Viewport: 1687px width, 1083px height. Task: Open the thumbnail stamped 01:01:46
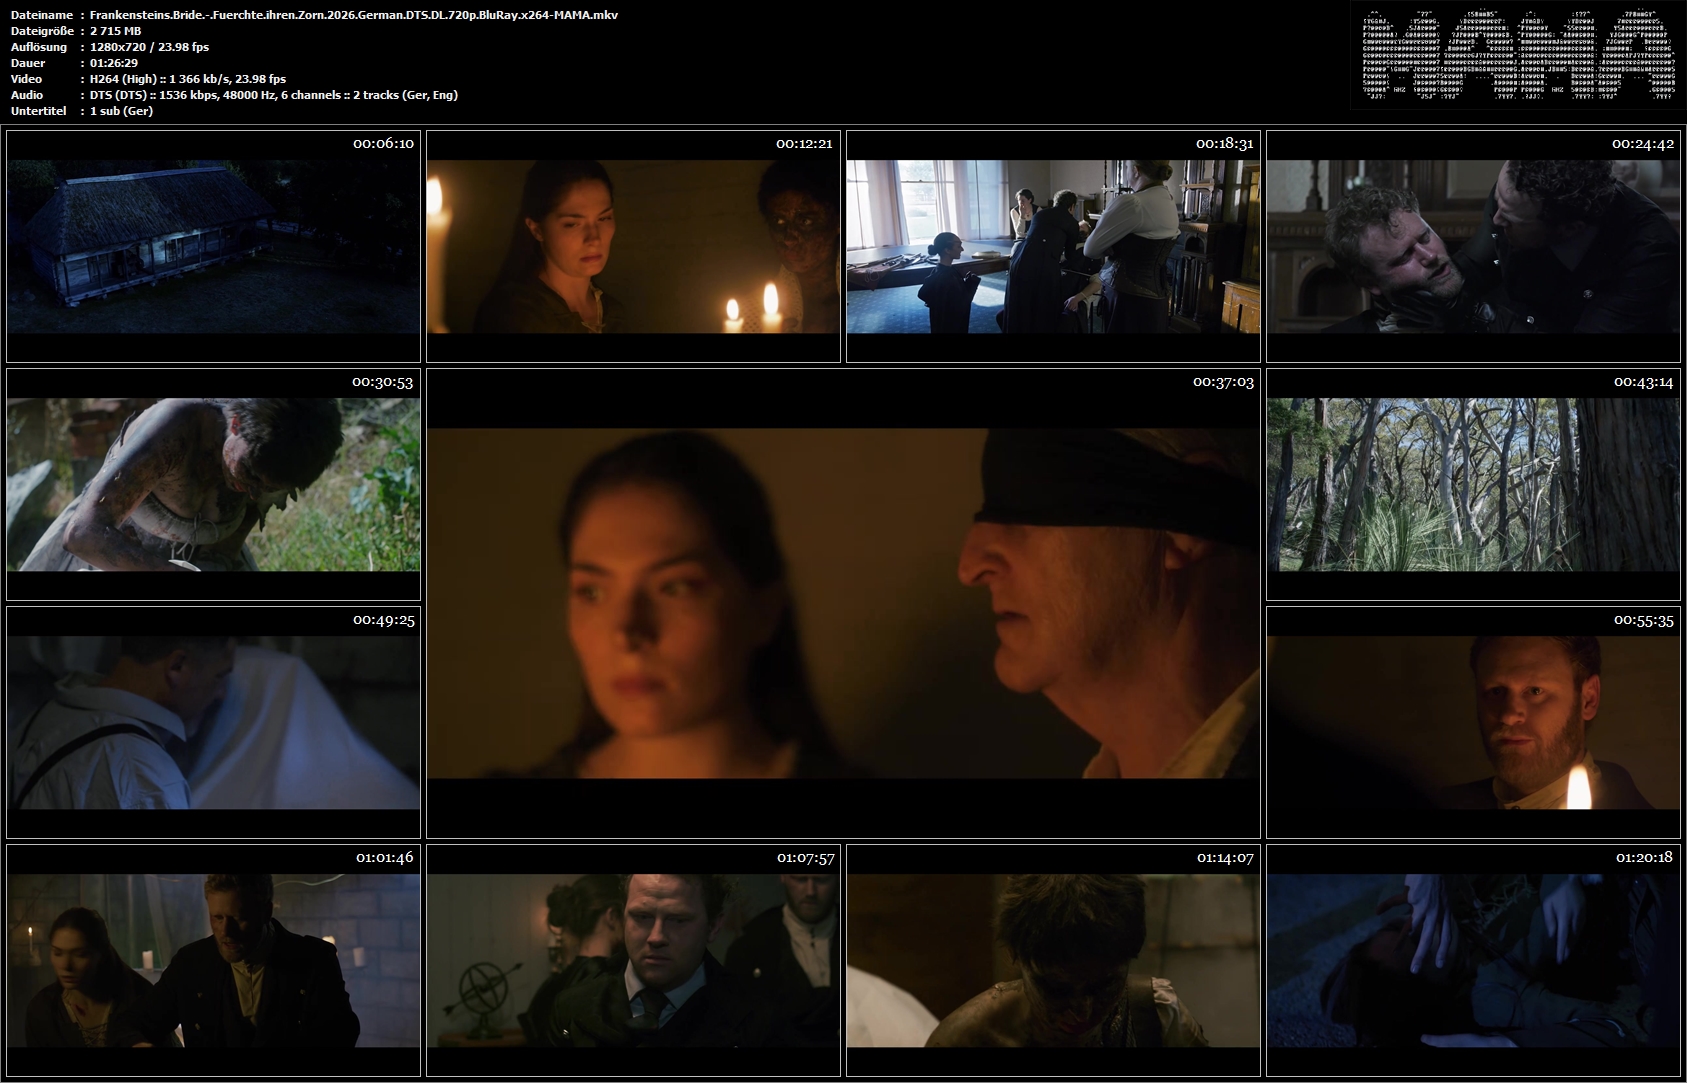tap(213, 960)
